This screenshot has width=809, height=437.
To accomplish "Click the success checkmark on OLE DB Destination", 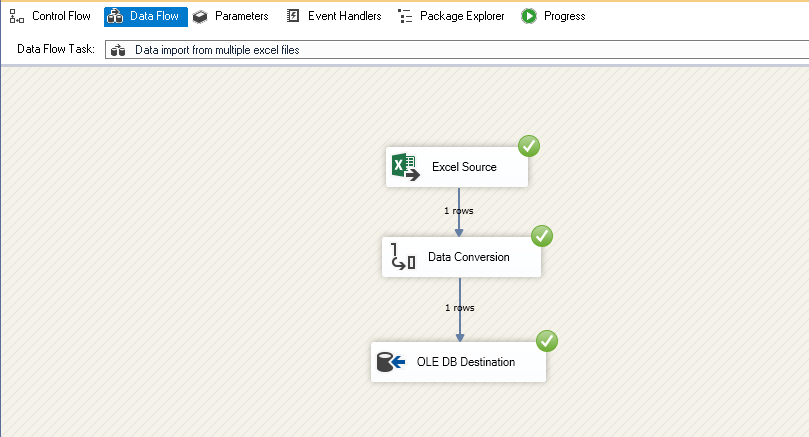I will click(x=547, y=341).
